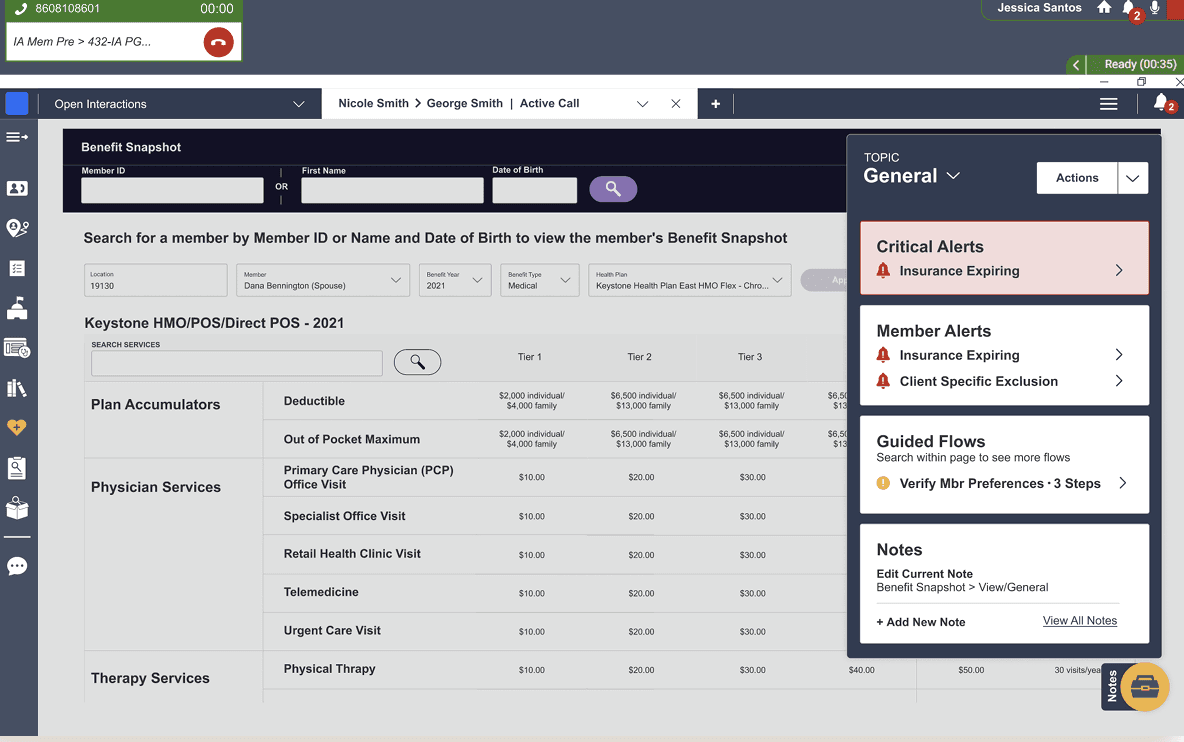Click the Location field showing 19130
1184x742 pixels.
pyautogui.click(x=156, y=280)
